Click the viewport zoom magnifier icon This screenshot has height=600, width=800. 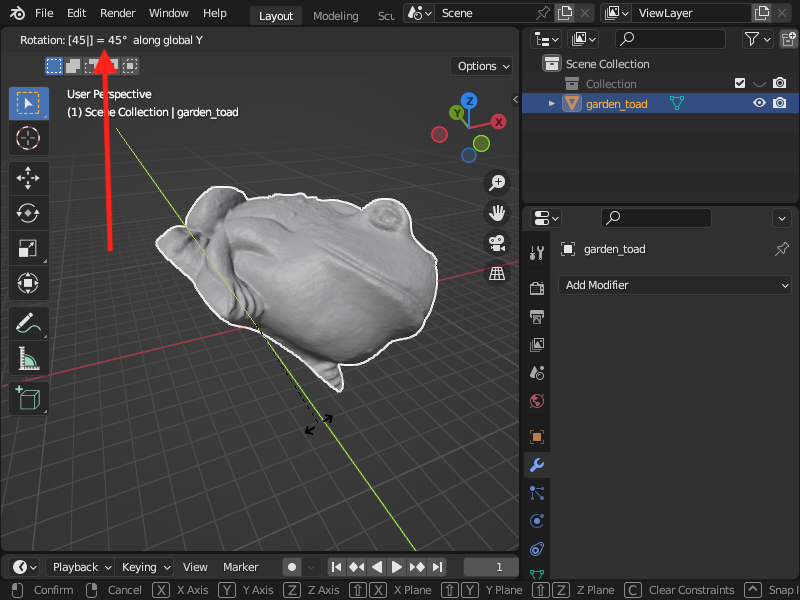tap(496, 183)
